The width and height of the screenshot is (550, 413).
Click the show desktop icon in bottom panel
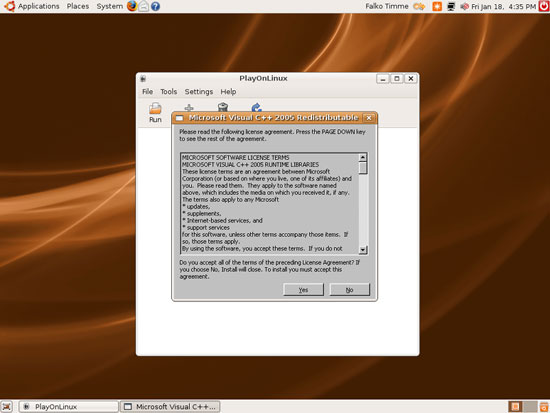[x=6, y=407]
